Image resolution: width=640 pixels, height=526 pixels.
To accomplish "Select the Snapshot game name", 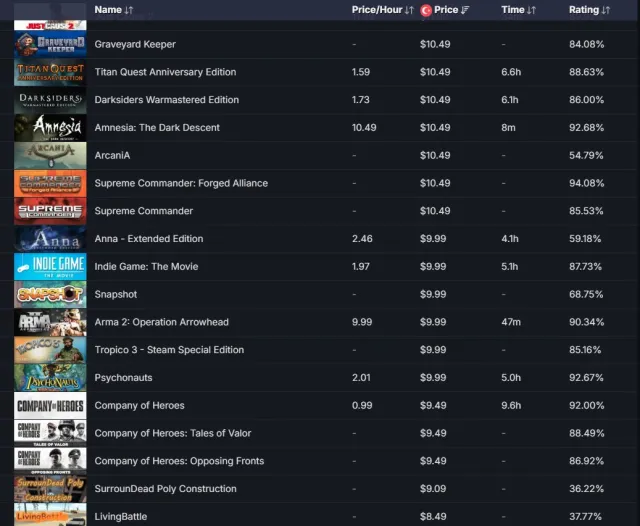I will point(116,294).
